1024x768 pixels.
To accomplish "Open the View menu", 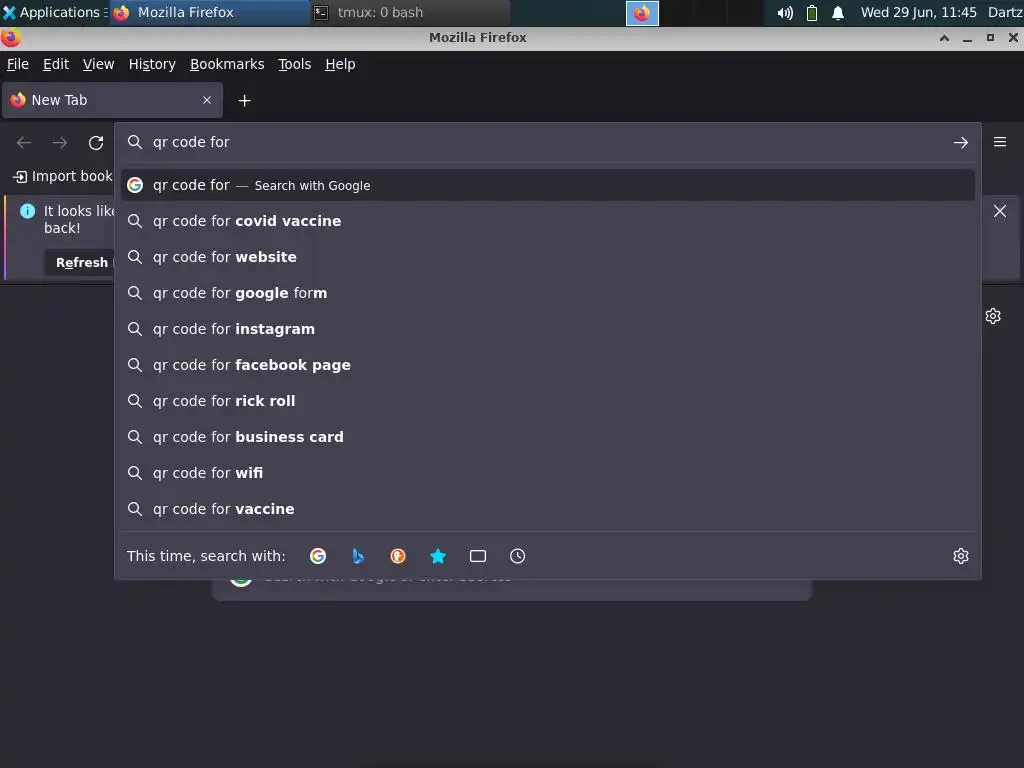I will point(98,64).
